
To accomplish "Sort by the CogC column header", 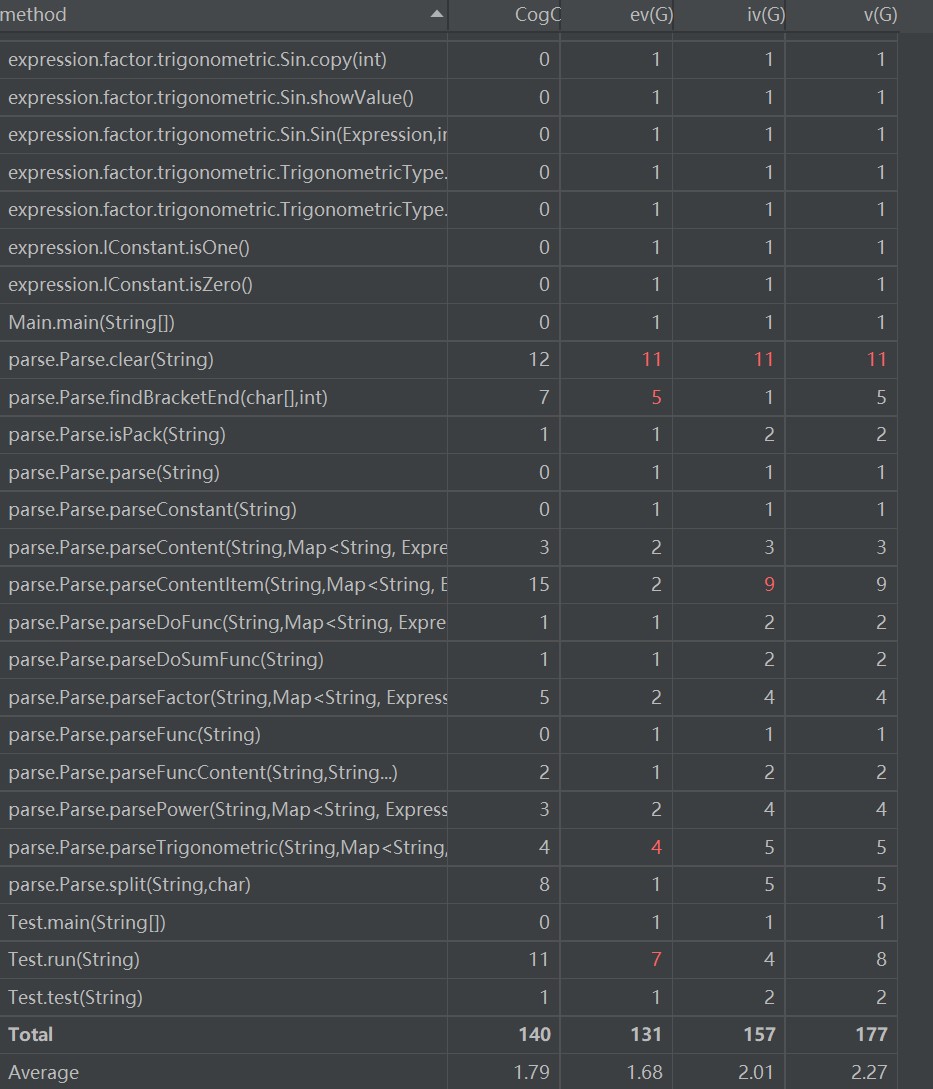I will coord(504,15).
